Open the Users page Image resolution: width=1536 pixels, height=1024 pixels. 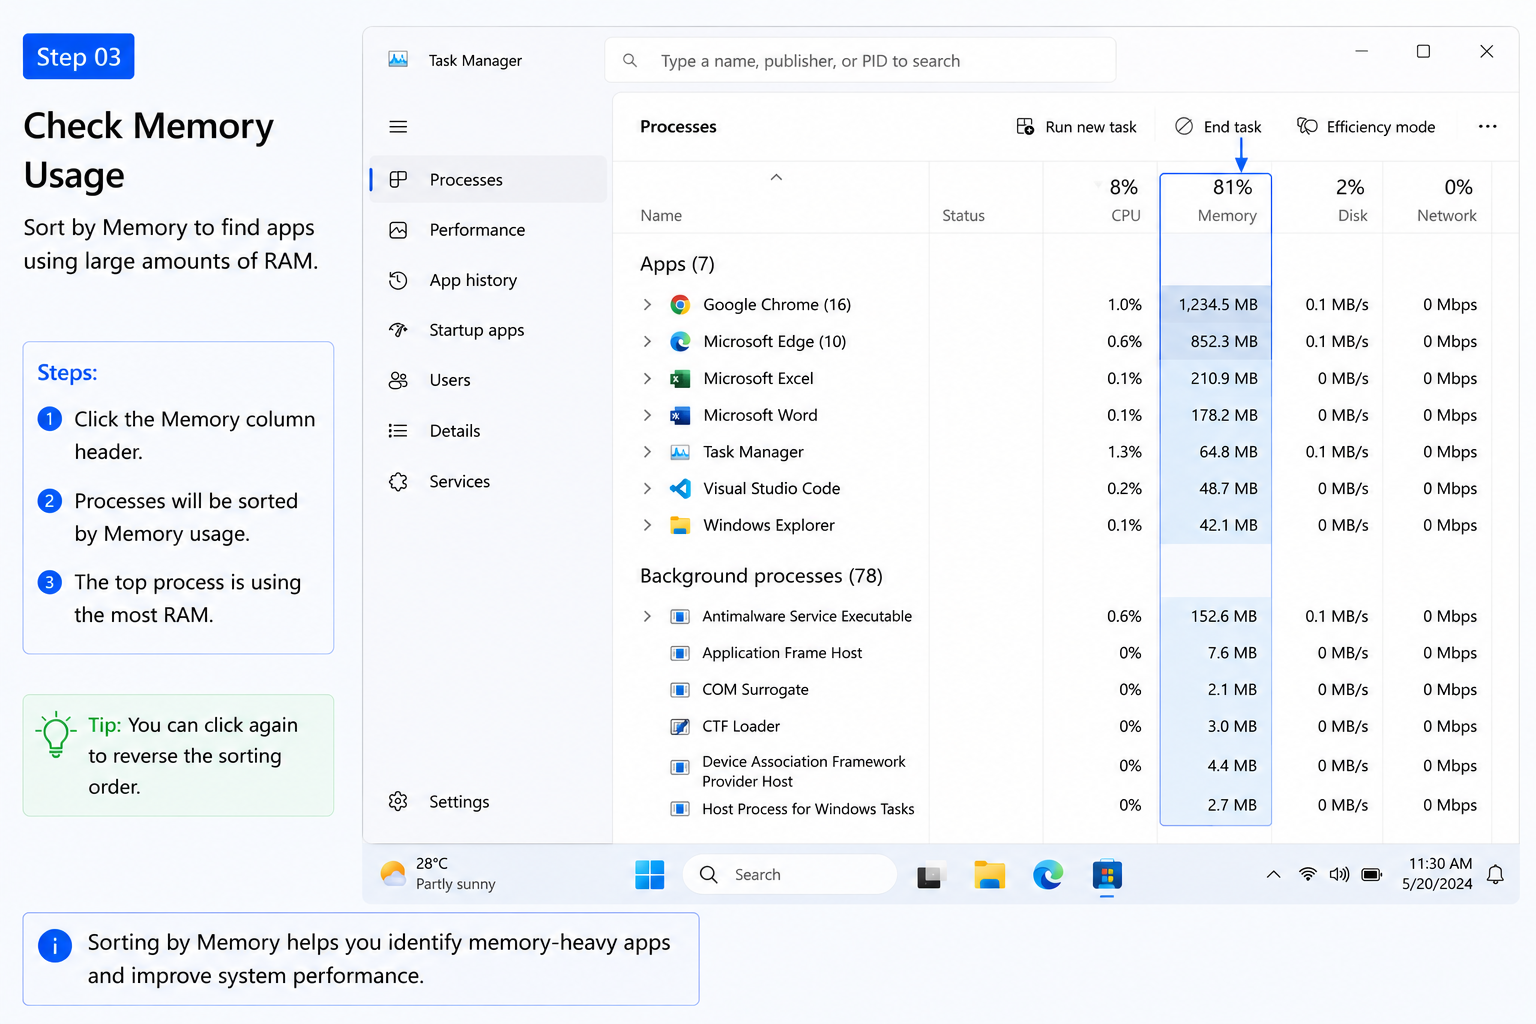pos(488,381)
